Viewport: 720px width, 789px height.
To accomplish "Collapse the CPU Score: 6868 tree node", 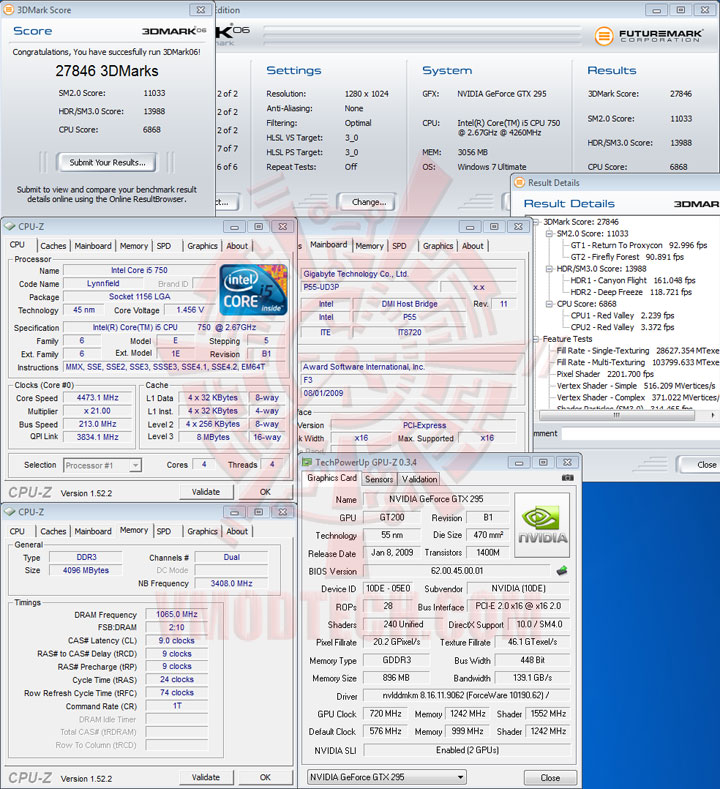I will click(x=549, y=304).
